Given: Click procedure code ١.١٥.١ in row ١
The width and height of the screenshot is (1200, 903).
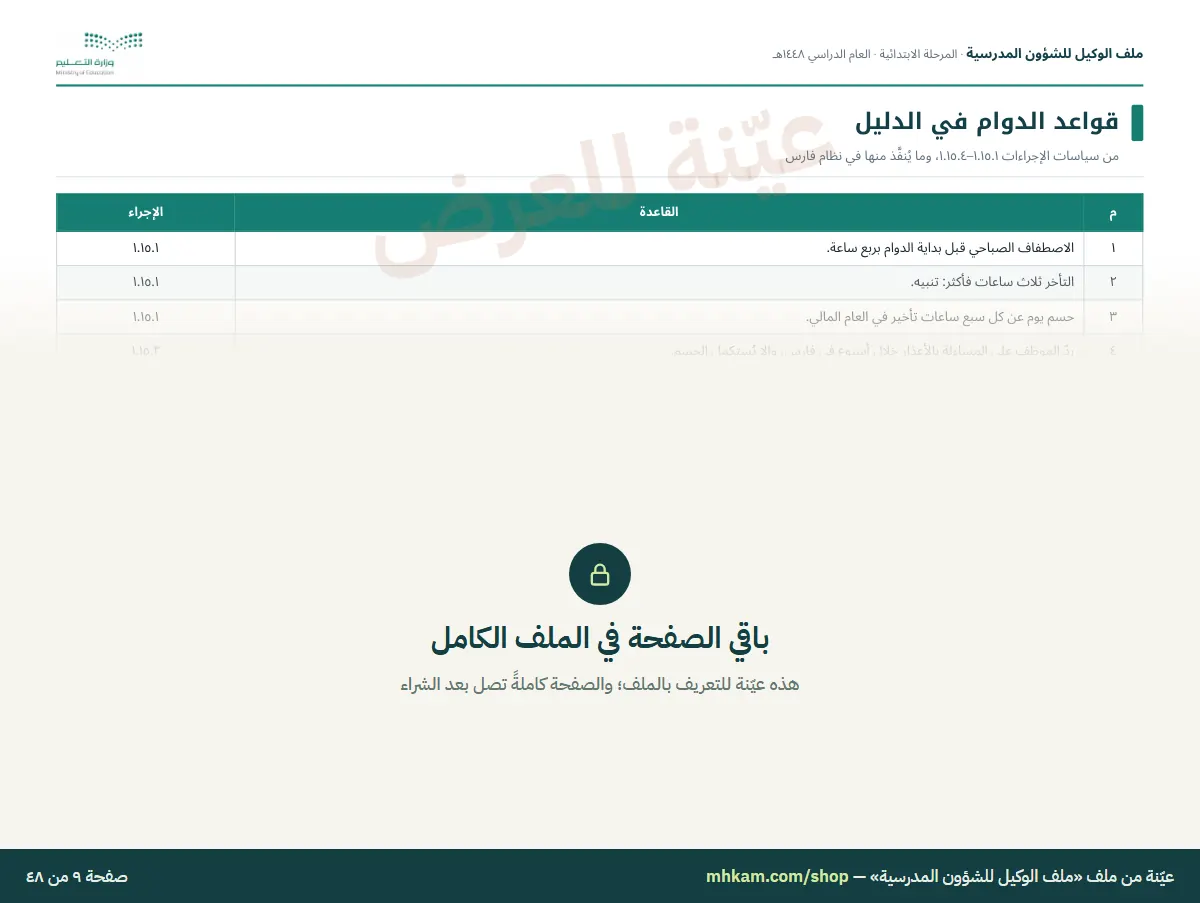Looking at the screenshot, I should 146,248.
